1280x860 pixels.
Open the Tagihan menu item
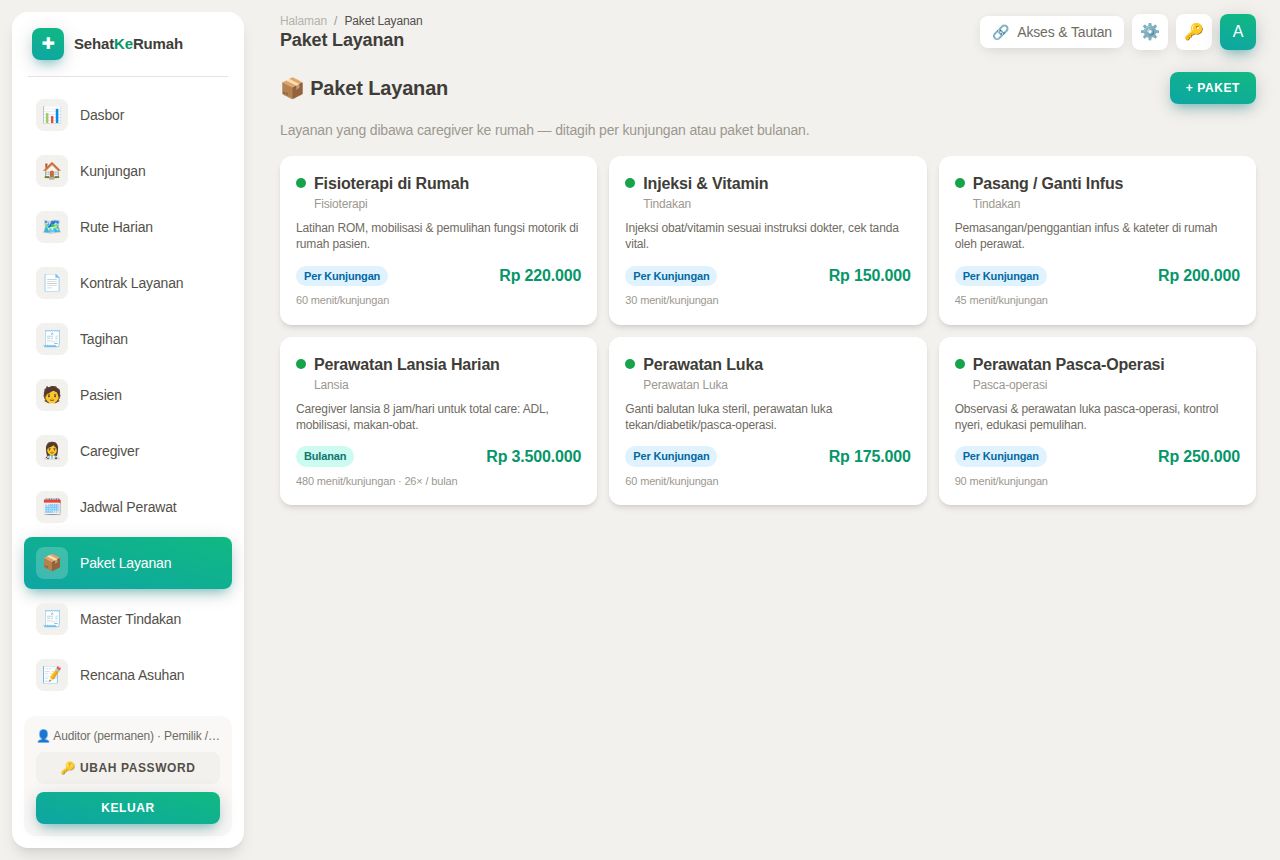click(128, 339)
